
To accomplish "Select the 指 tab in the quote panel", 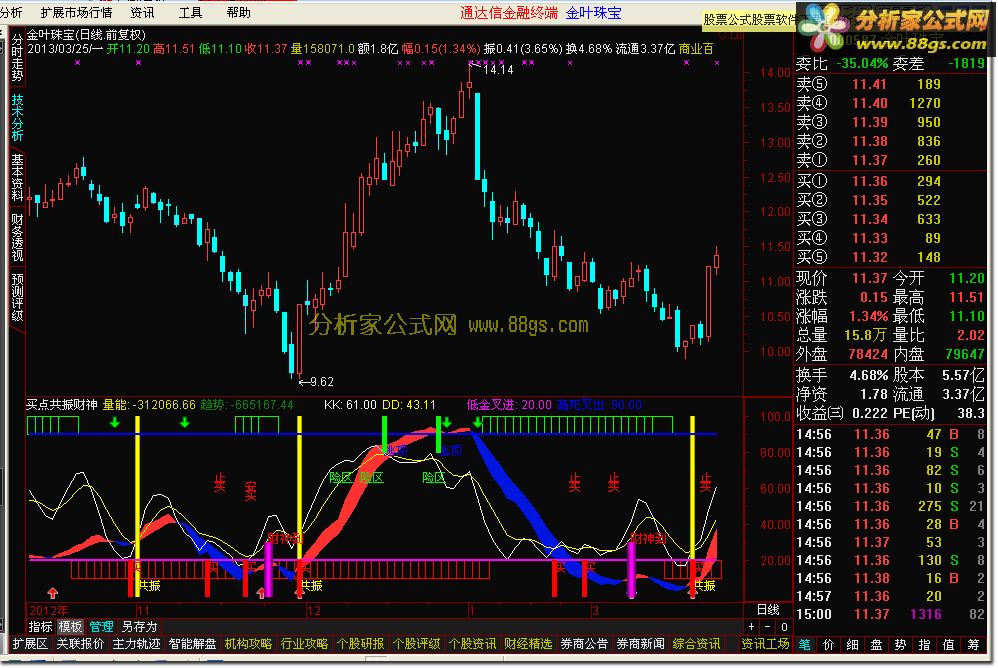I will [925, 644].
